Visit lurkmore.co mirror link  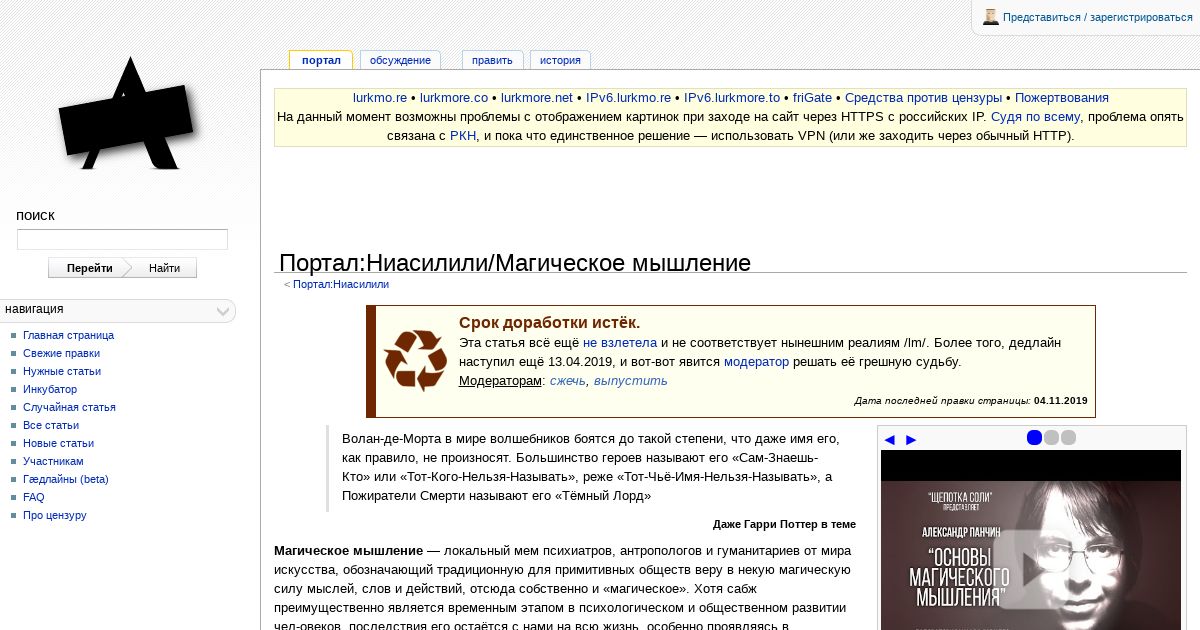coord(454,98)
